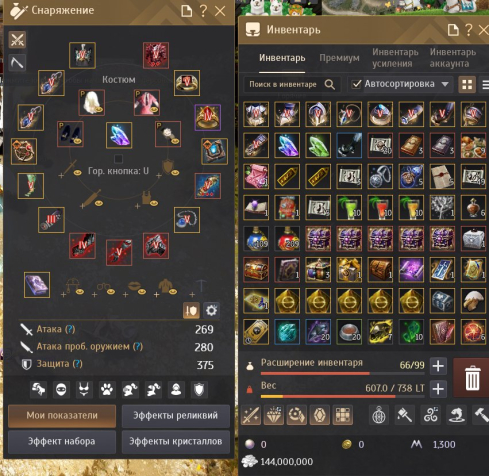Open the gear settings in equipment window
The height and width of the screenshot is (476, 489).
pos(211,310)
